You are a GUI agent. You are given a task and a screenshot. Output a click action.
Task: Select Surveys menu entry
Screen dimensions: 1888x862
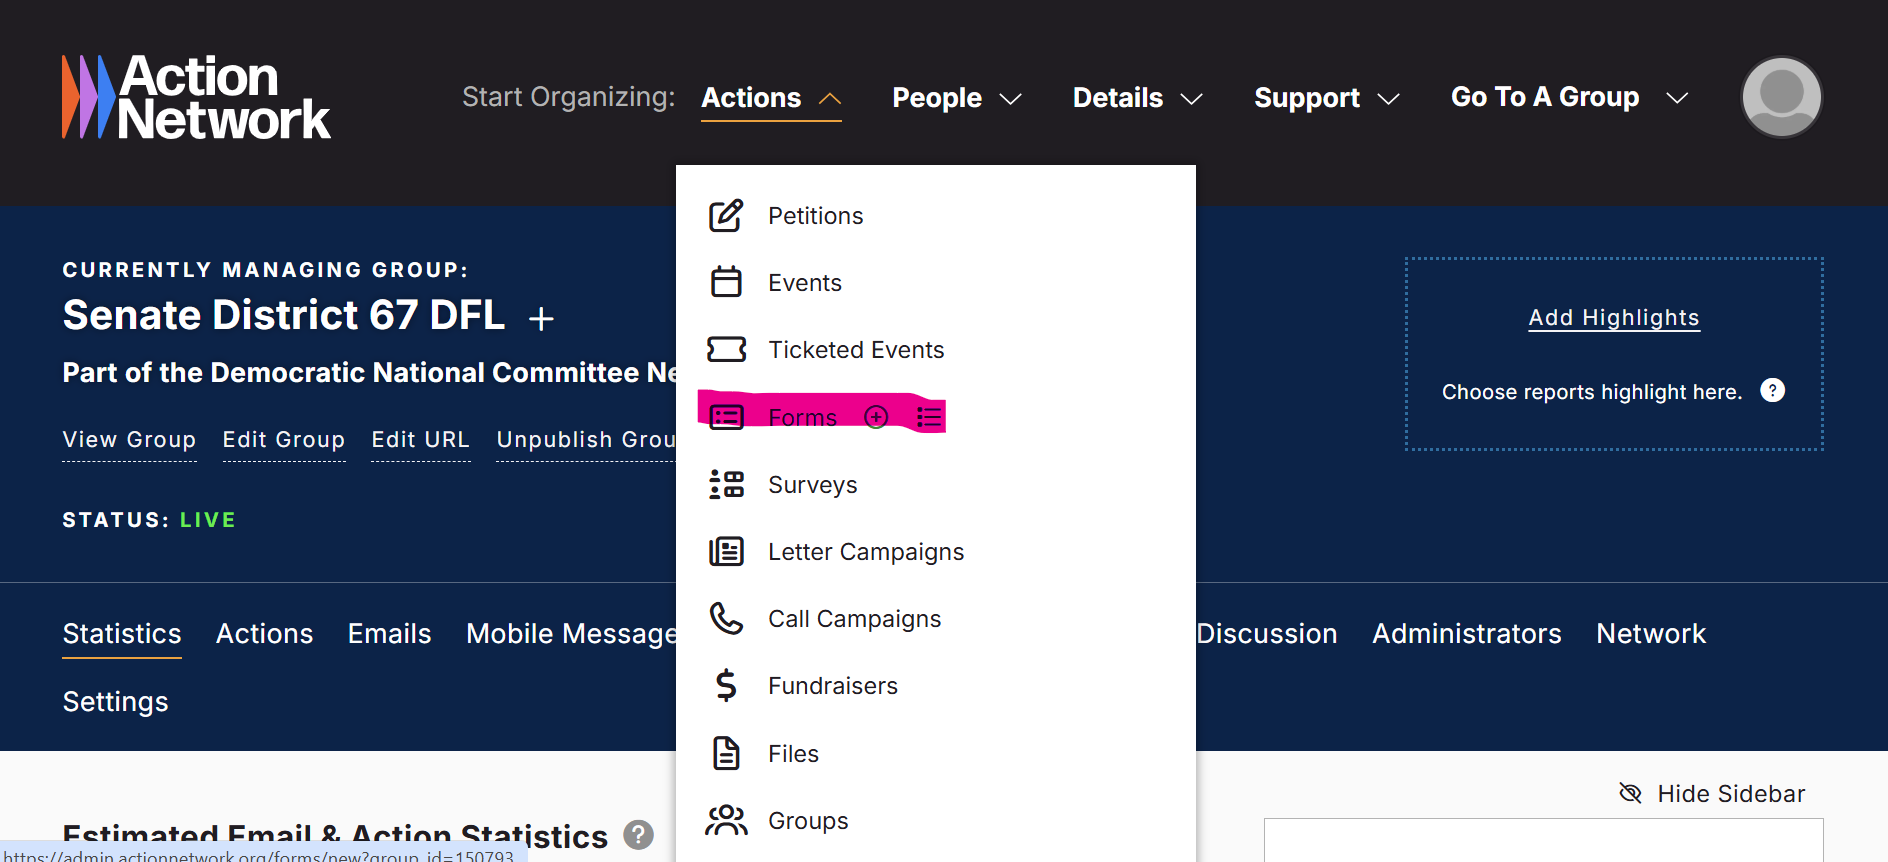[812, 485]
